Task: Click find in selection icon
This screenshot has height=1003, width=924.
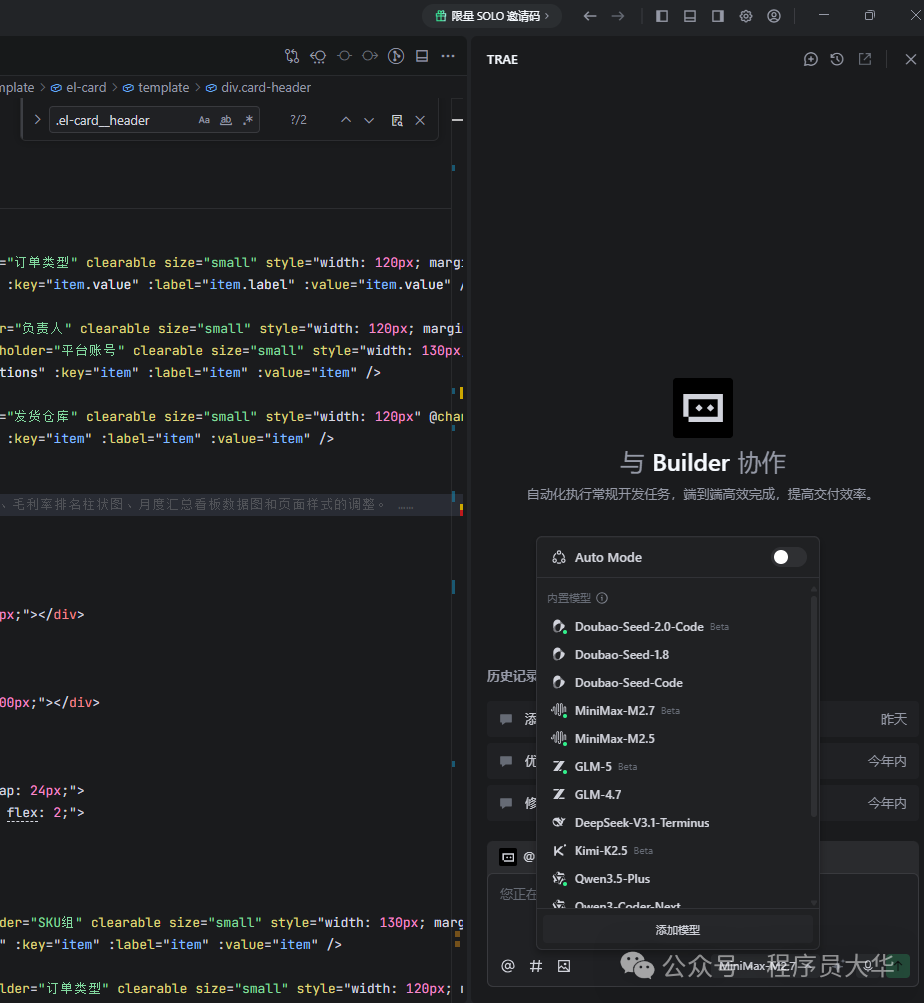Action: (x=397, y=120)
